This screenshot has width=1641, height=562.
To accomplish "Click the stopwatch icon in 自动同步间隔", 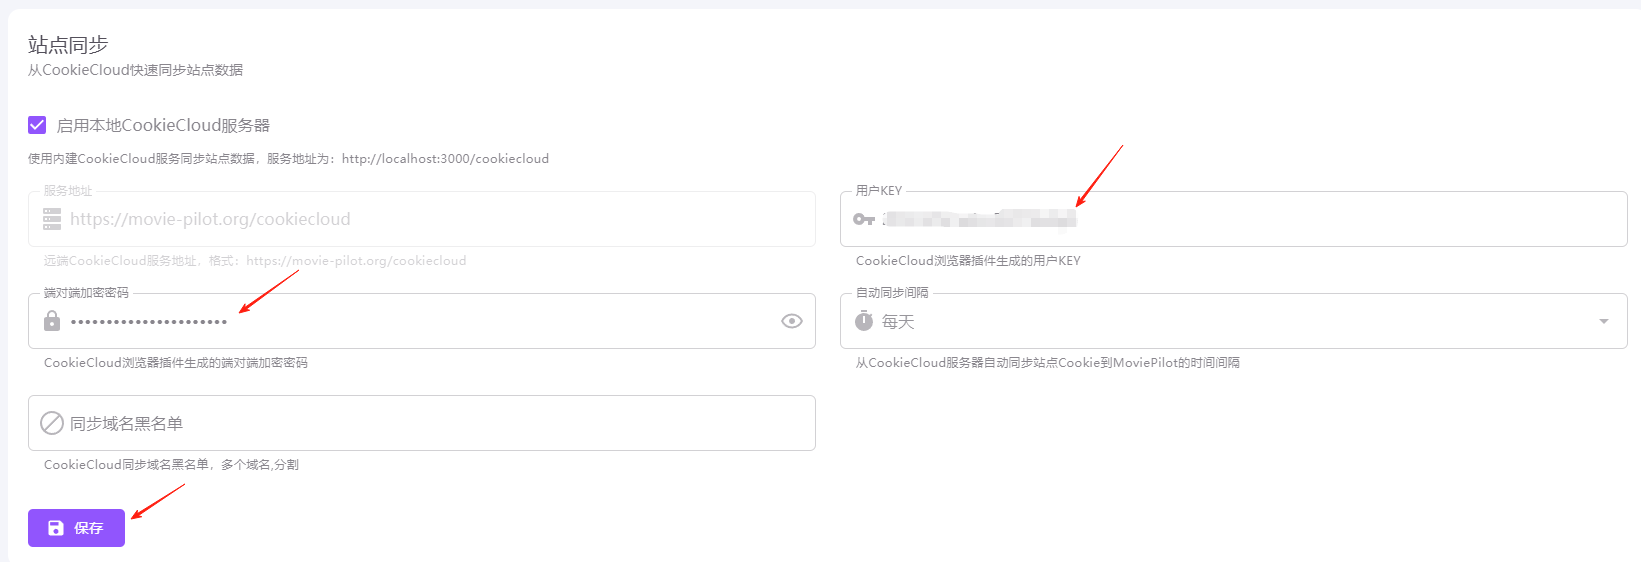I will [864, 321].
